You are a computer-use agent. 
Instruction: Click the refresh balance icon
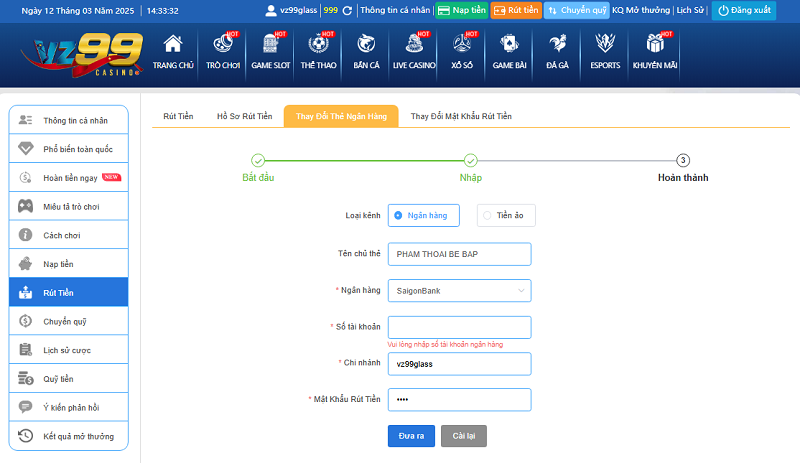click(x=347, y=11)
